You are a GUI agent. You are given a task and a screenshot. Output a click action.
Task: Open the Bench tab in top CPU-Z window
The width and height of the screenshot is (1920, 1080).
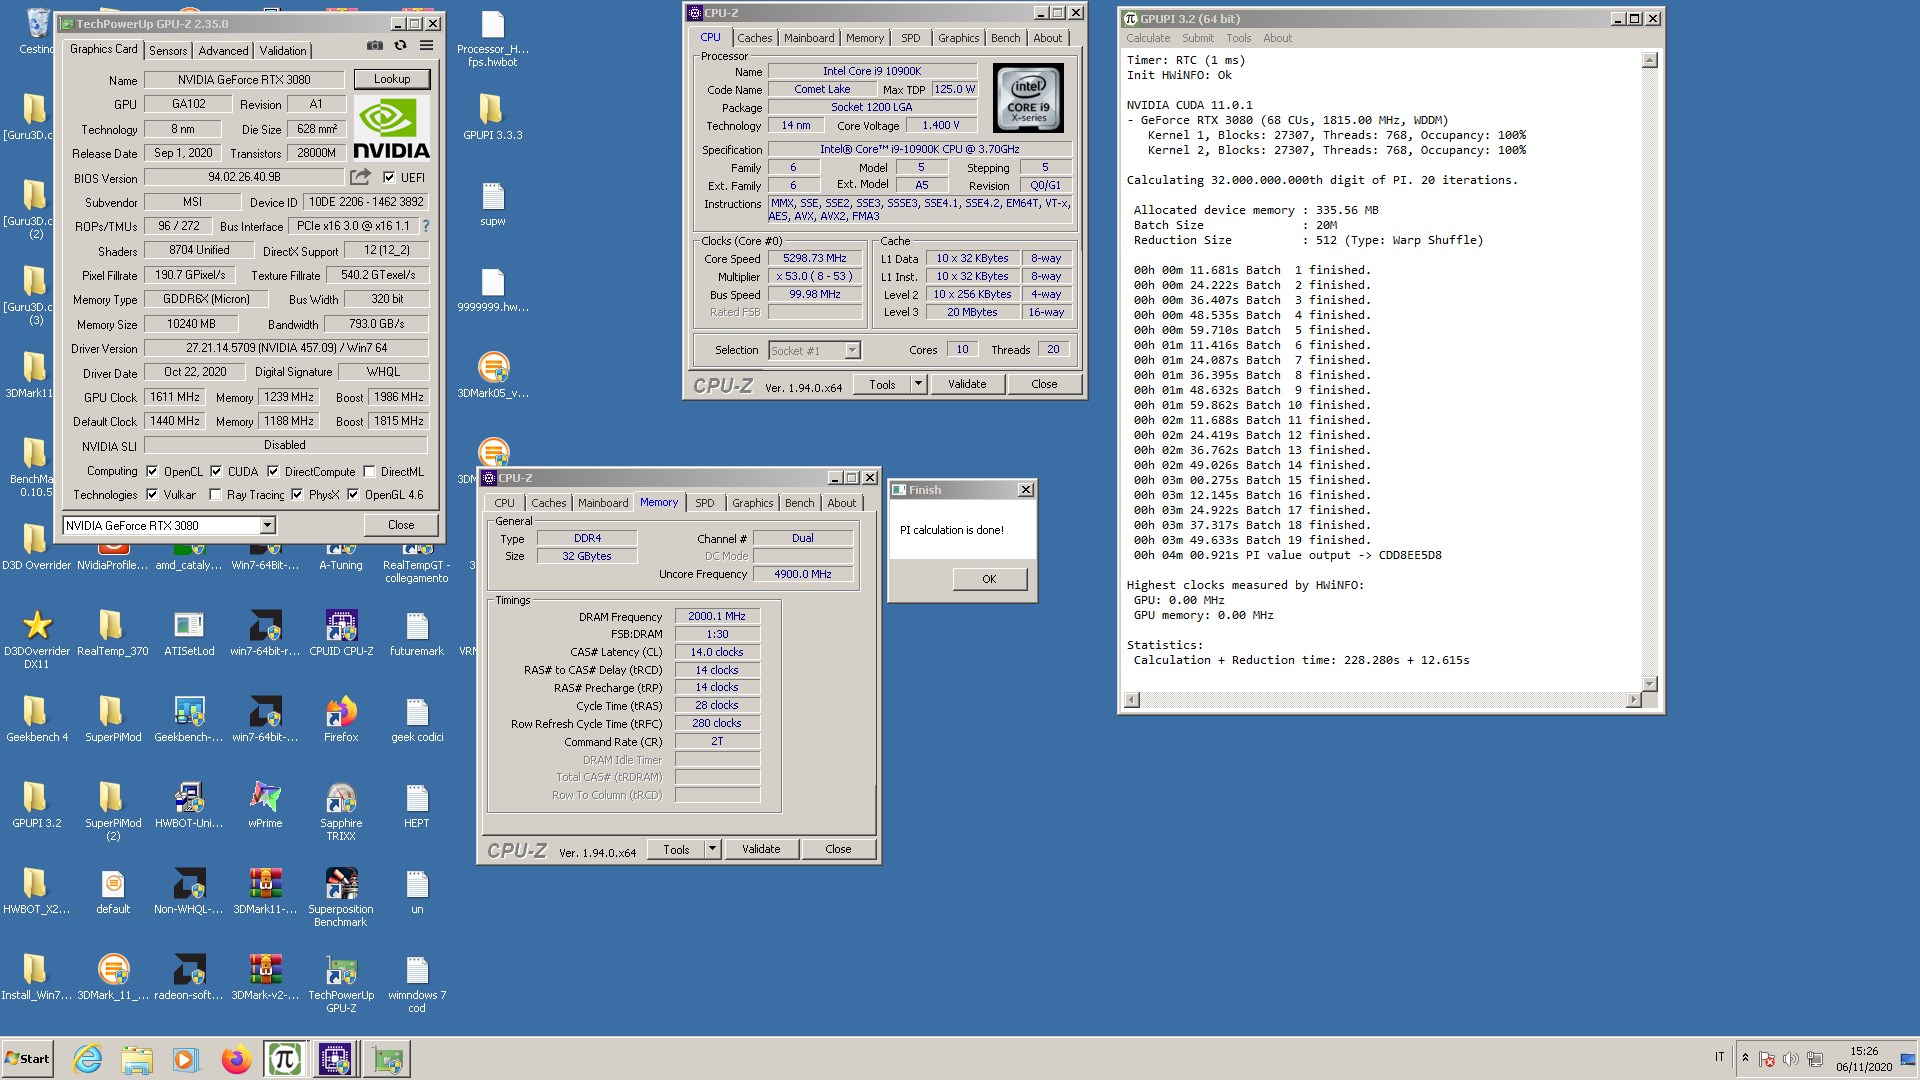1006,38
